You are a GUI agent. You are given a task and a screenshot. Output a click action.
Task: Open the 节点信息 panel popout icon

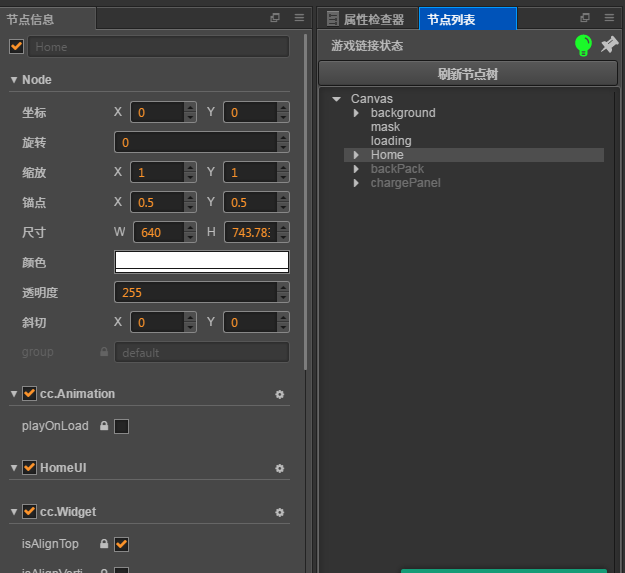[275, 18]
